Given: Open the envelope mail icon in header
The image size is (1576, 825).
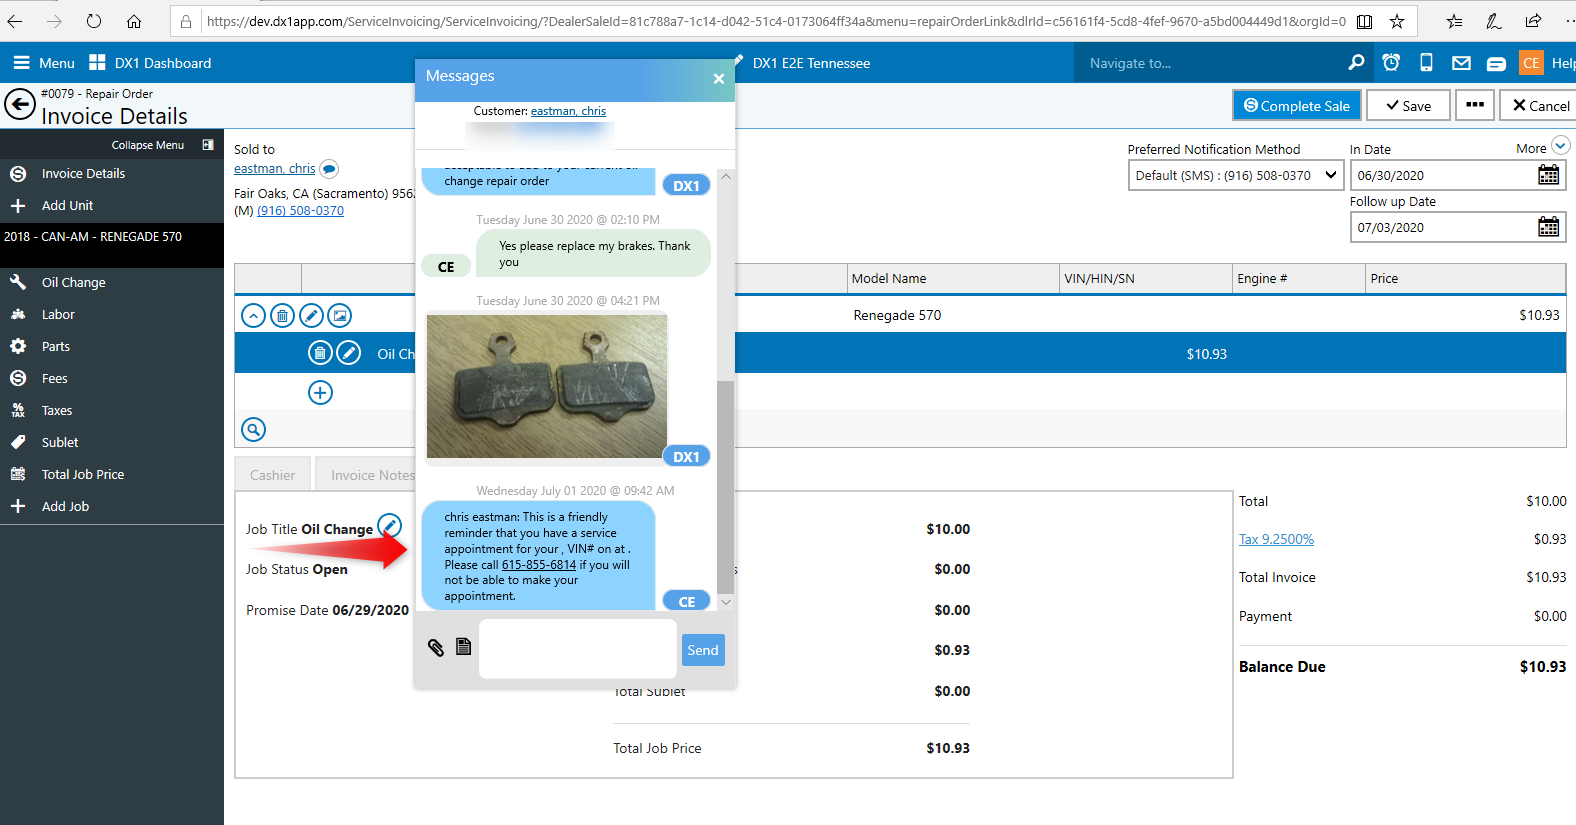Looking at the screenshot, I should coord(1461,63).
